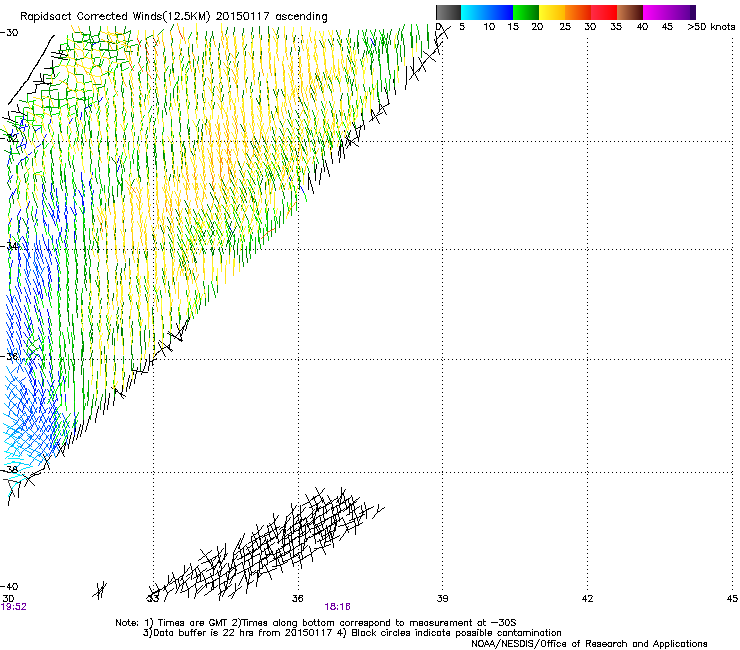Click the orange 25-30 knots color band
Image resolution: width=740 pixels, height=650 pixels.
click(578, 12)
